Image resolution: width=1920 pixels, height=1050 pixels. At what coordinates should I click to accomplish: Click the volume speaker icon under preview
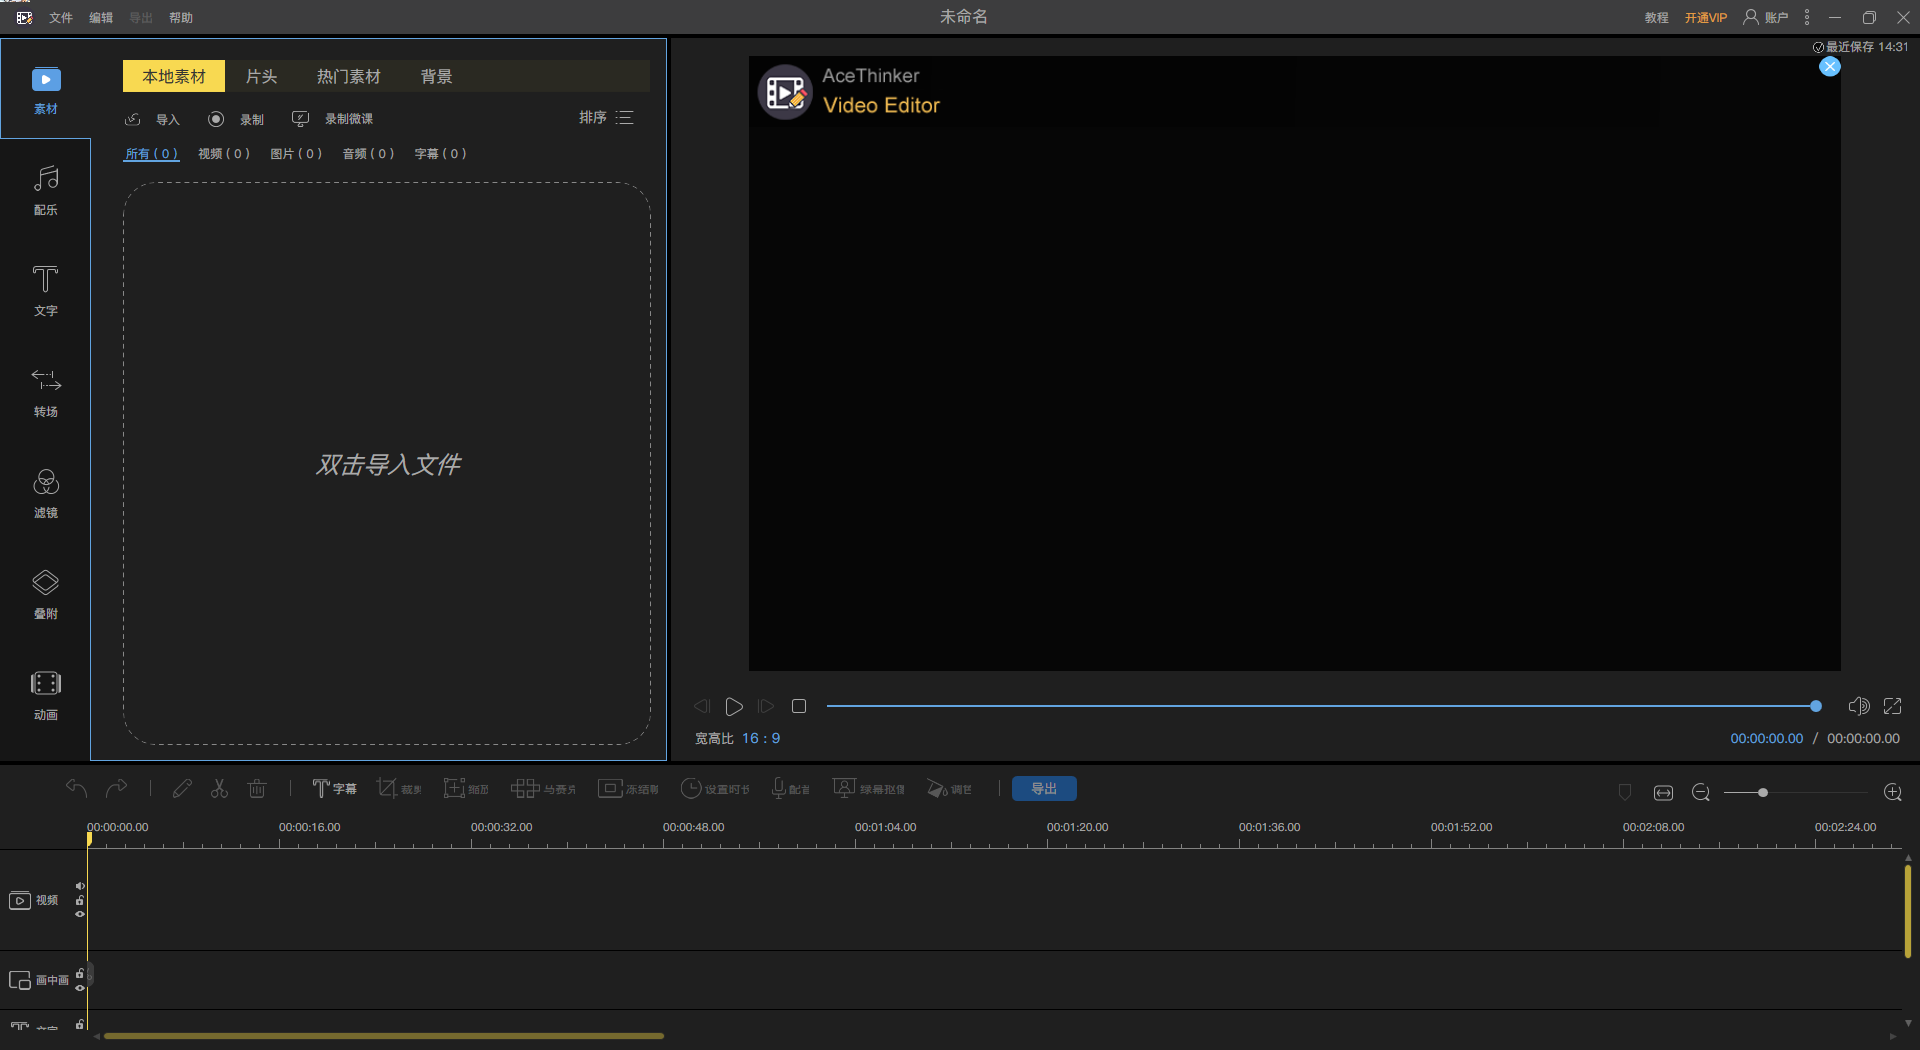point(1859,706)
